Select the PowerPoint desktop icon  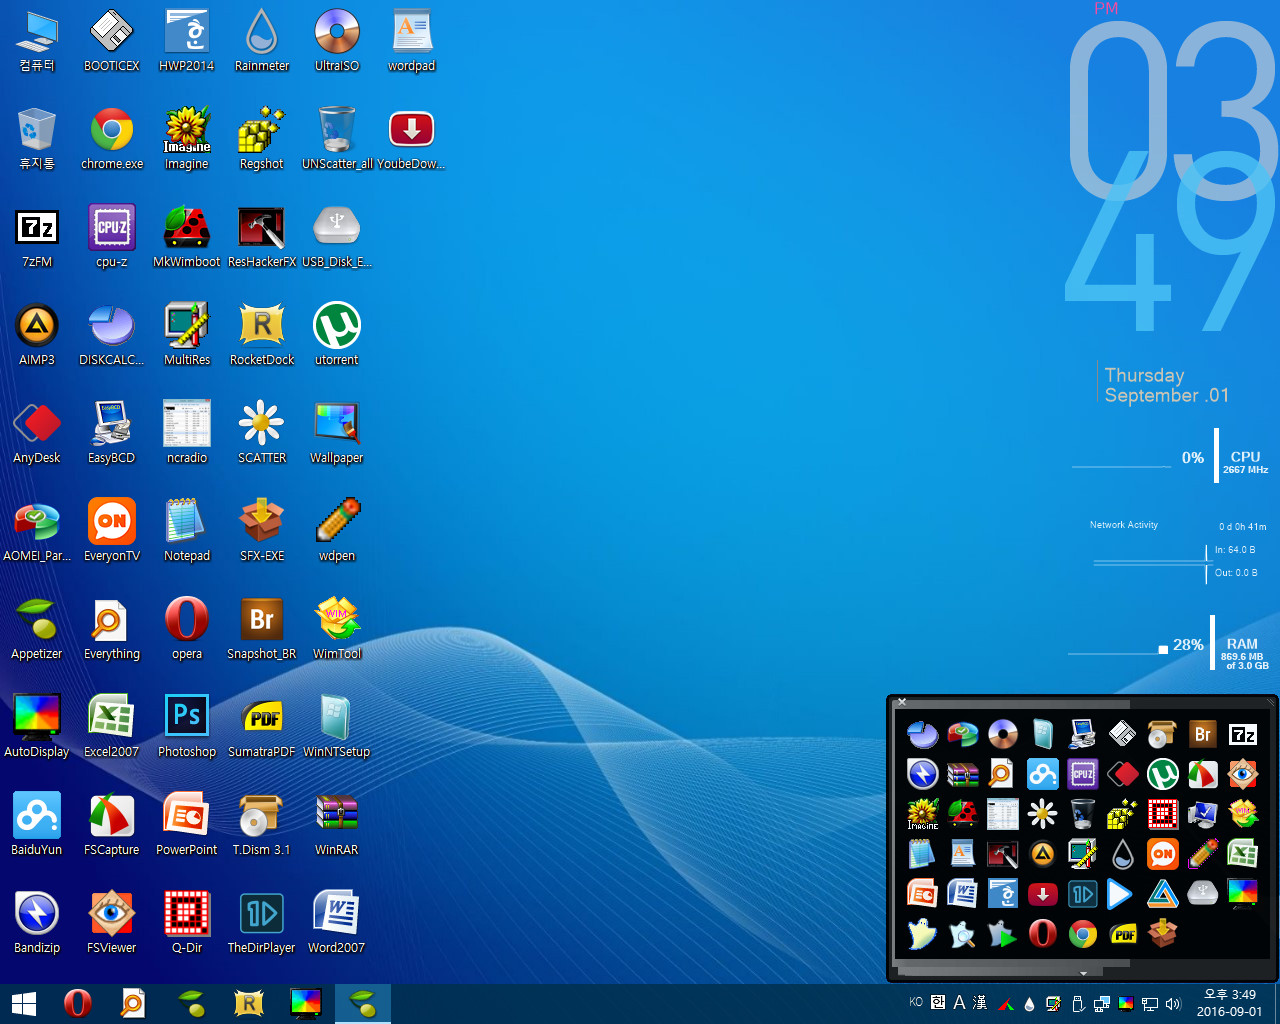click(x=187, y=826)
